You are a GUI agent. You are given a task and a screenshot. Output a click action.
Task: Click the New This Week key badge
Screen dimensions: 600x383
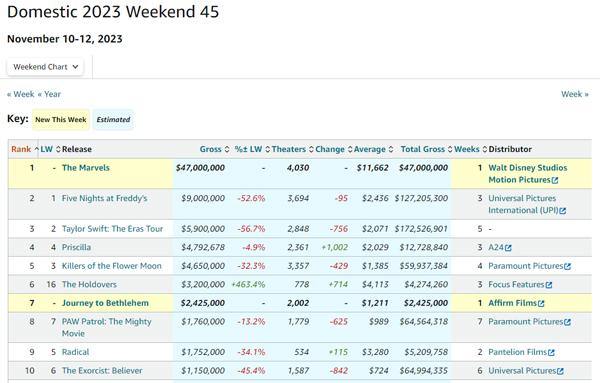point(60,120)
